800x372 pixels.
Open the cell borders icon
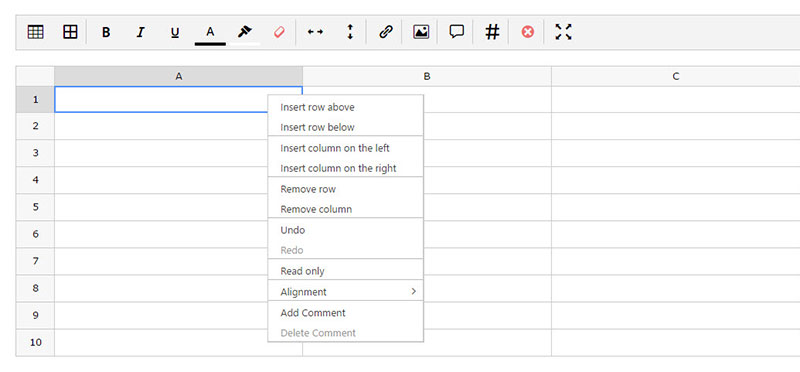point(70,32)
